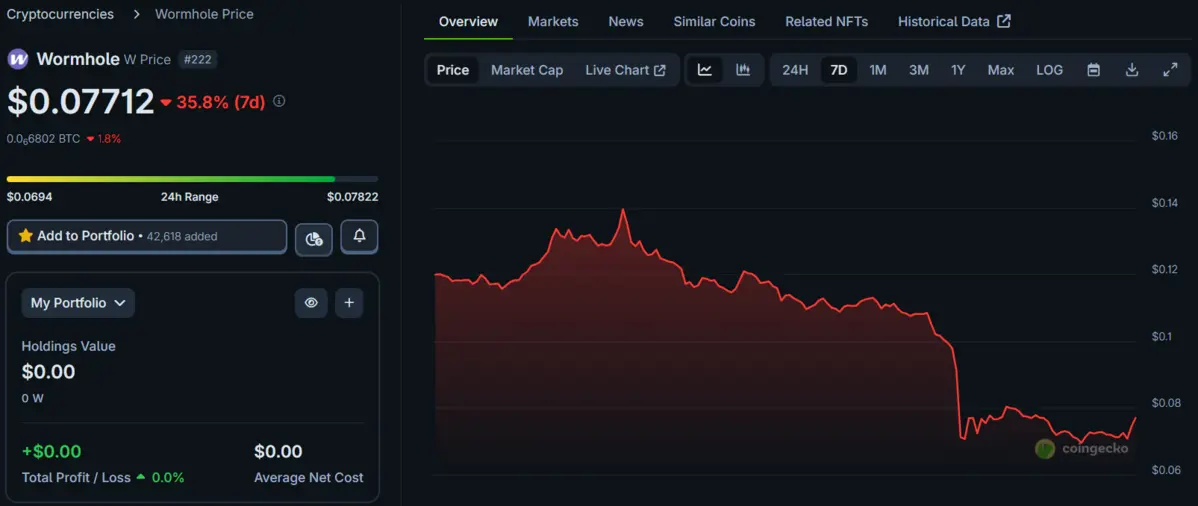Expand chart to fullscreen
The image size is (1198, 506).
tap(1170, 70)
